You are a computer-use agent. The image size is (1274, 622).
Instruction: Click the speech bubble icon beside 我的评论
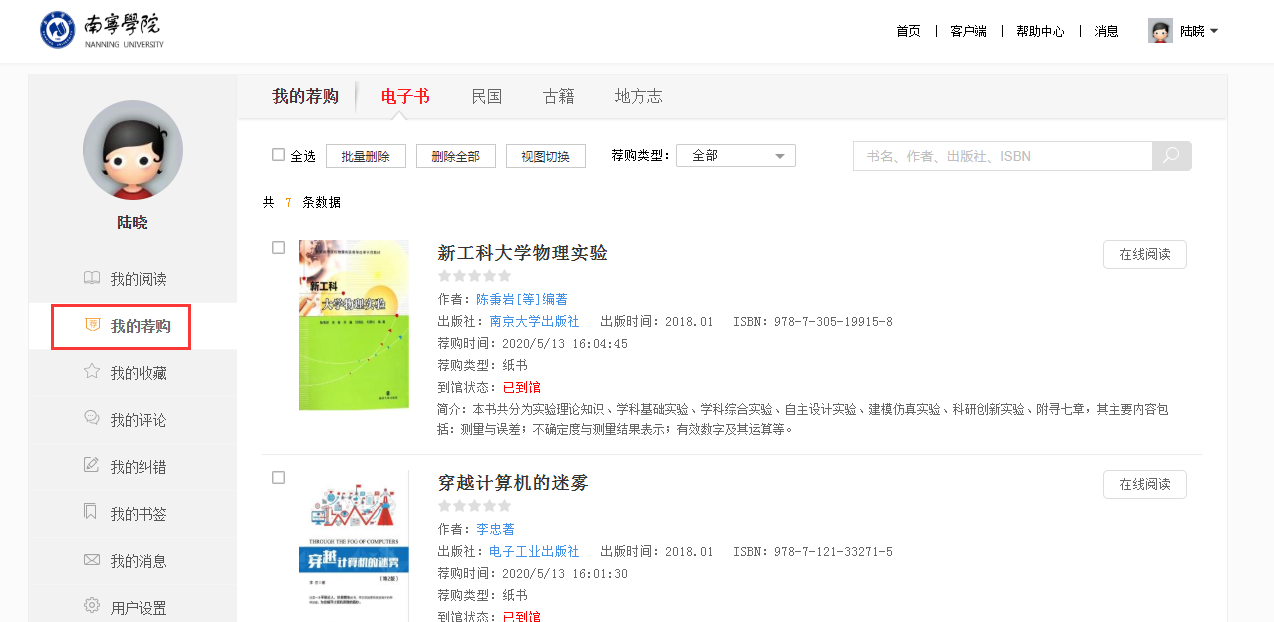click(x=92, y=419)
